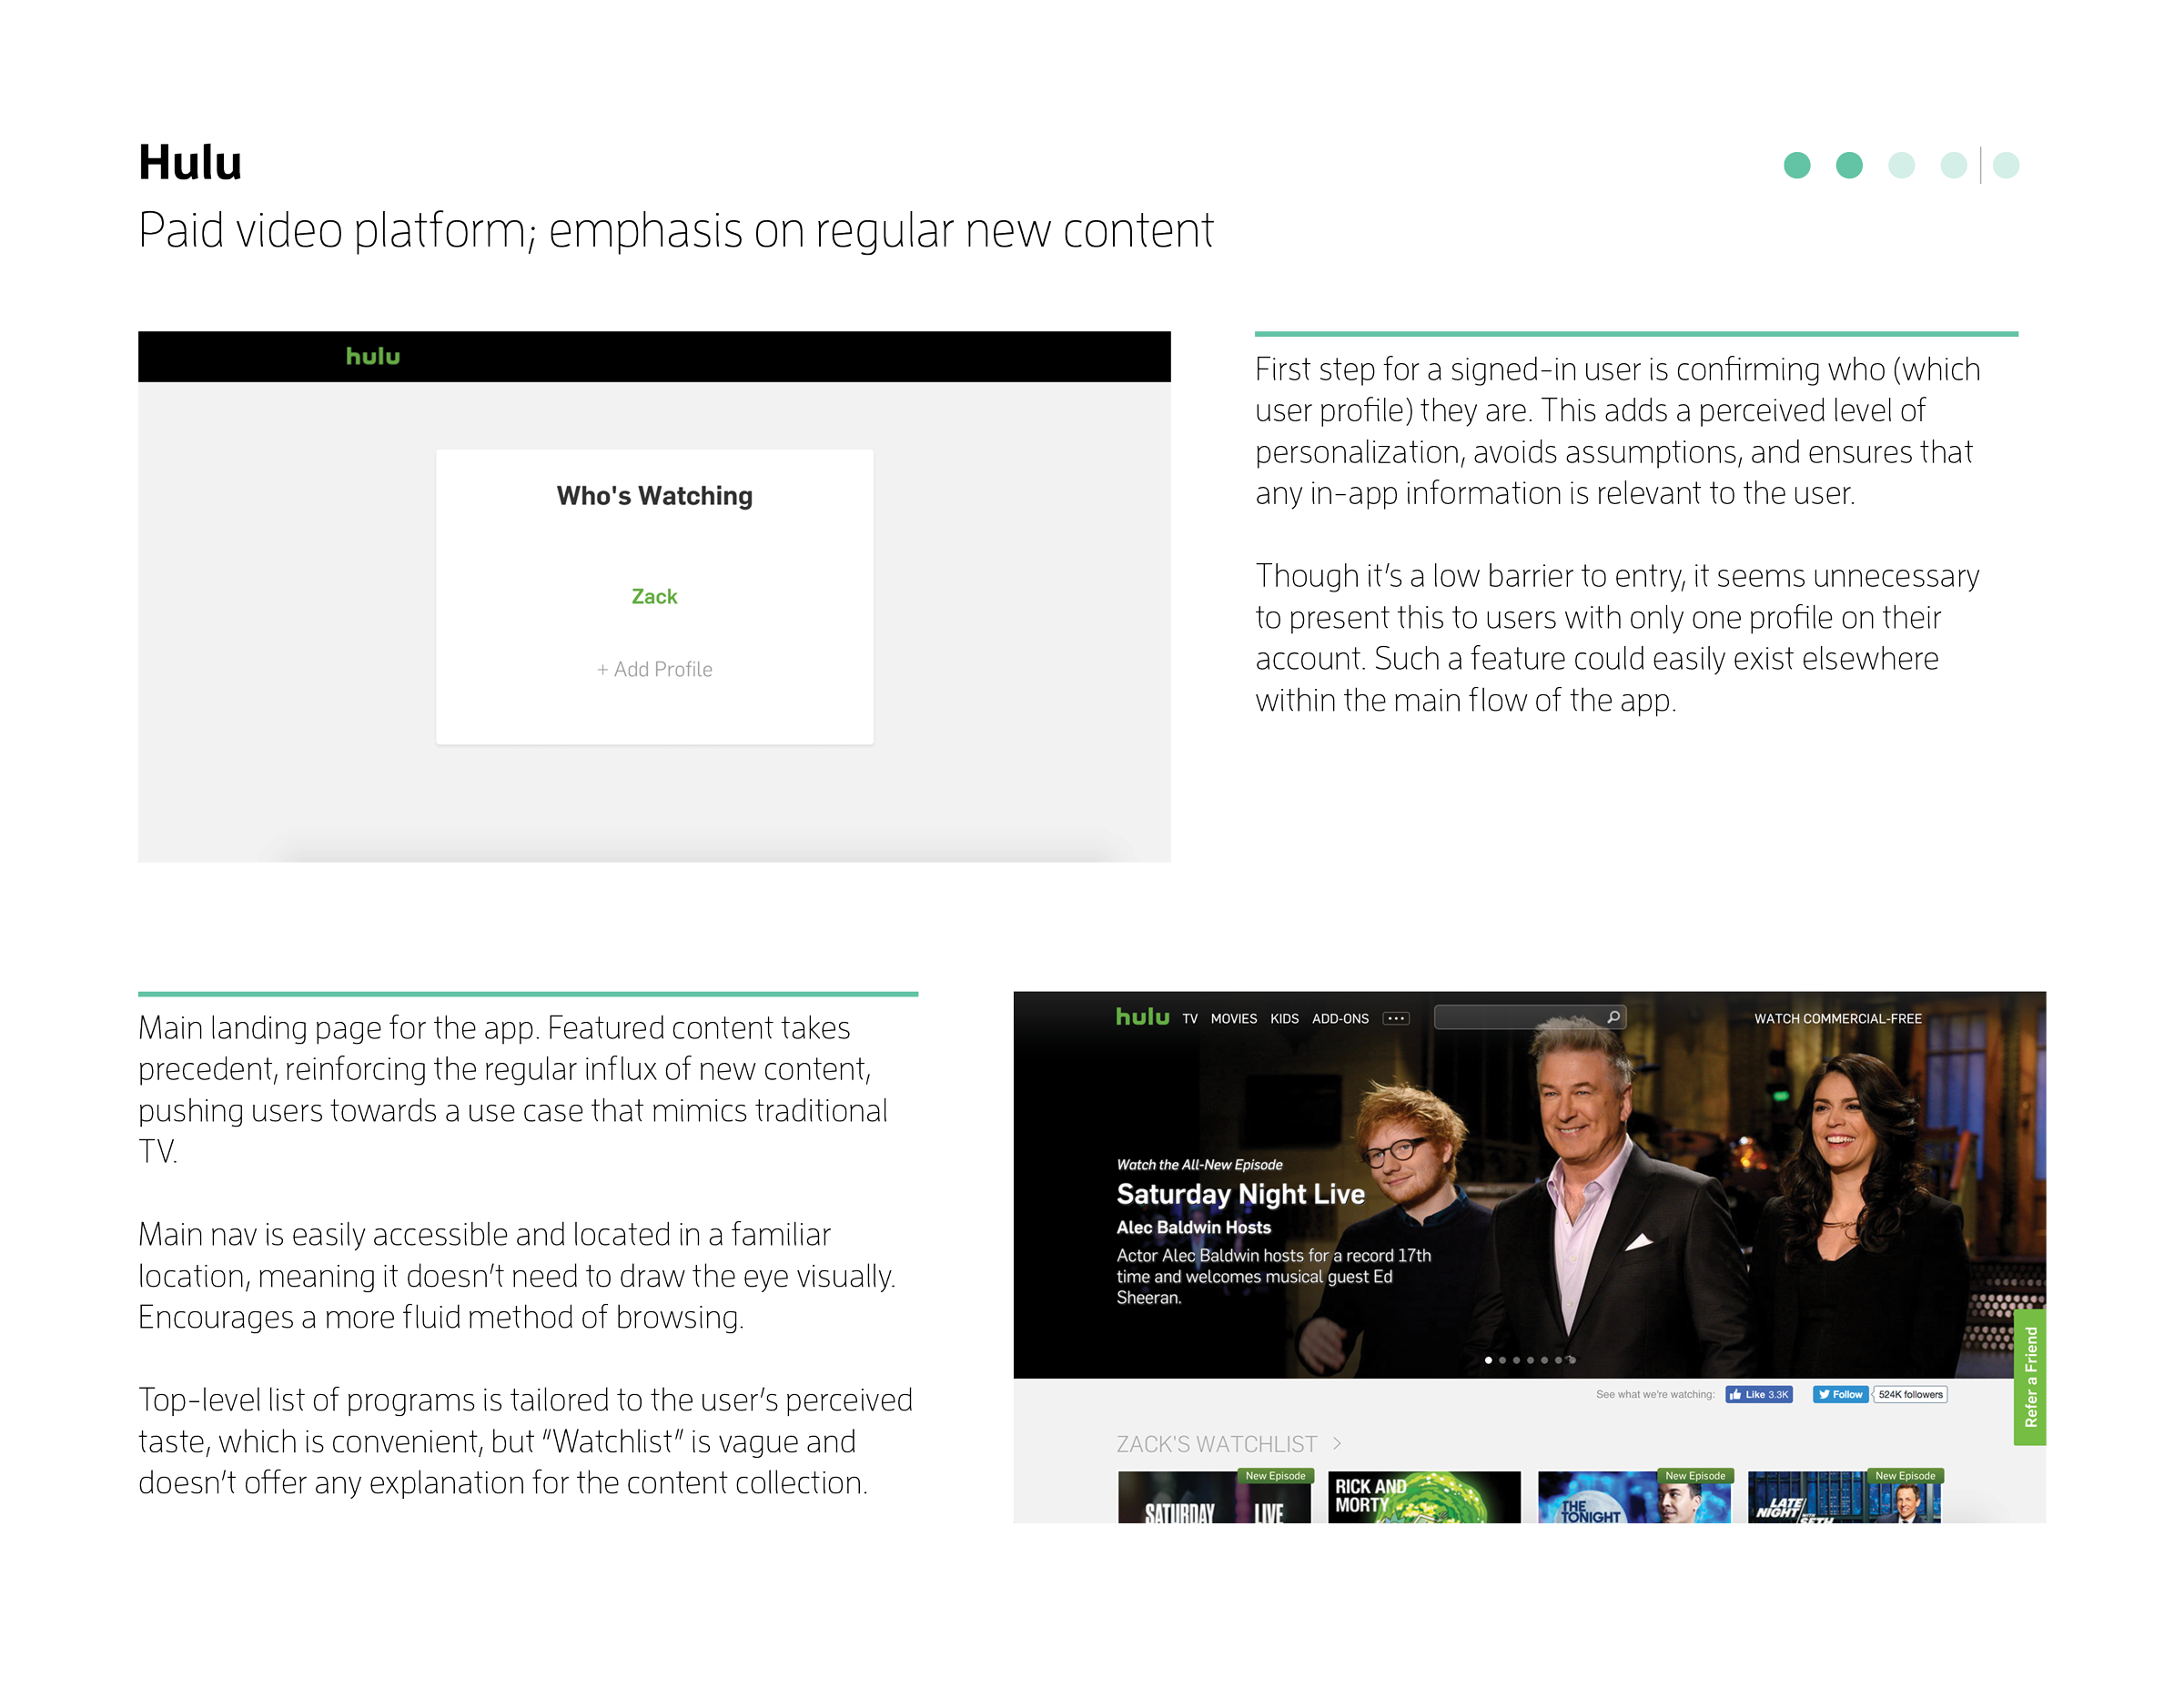Open the ADD-ONS nav item

pos(1340,1018)
